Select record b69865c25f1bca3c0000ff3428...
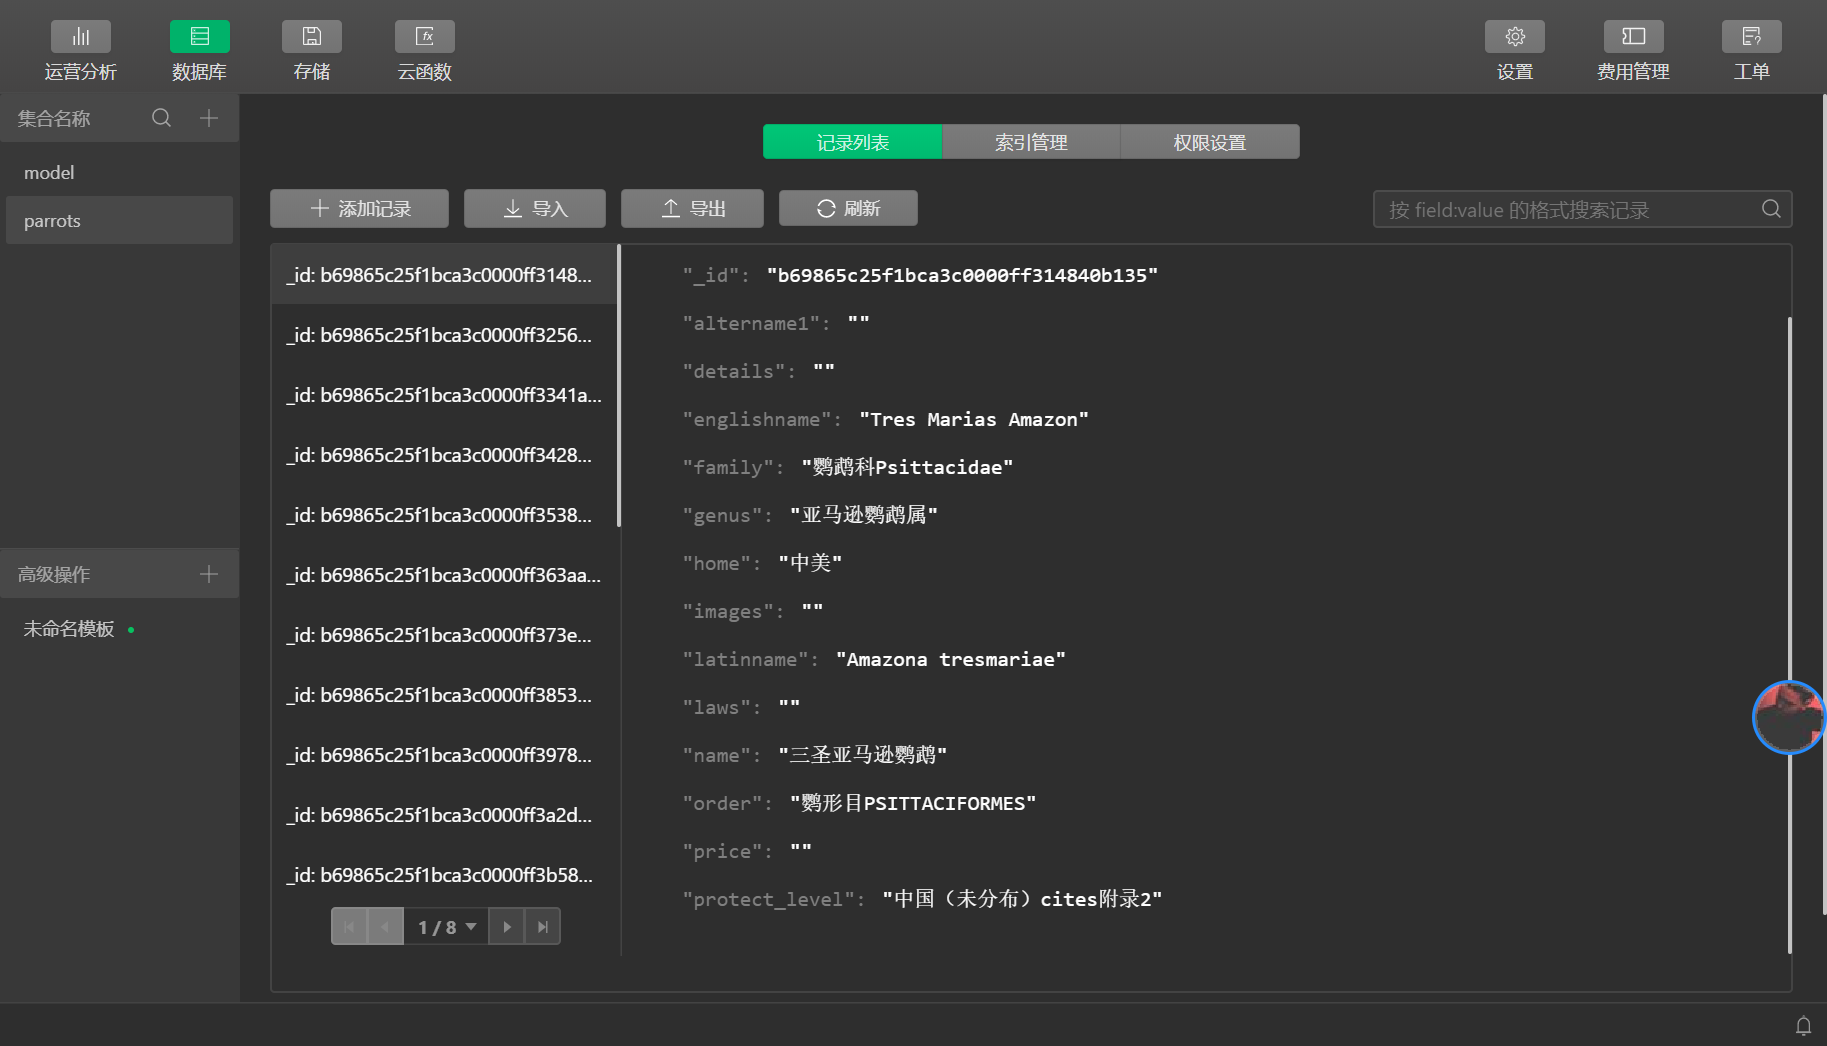 click(x=444, y=455)
